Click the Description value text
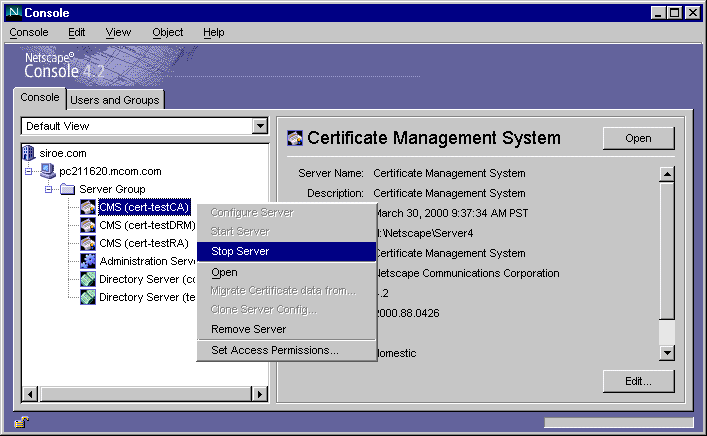The width and height of the screenshot is (707, 436). [449, 193]
